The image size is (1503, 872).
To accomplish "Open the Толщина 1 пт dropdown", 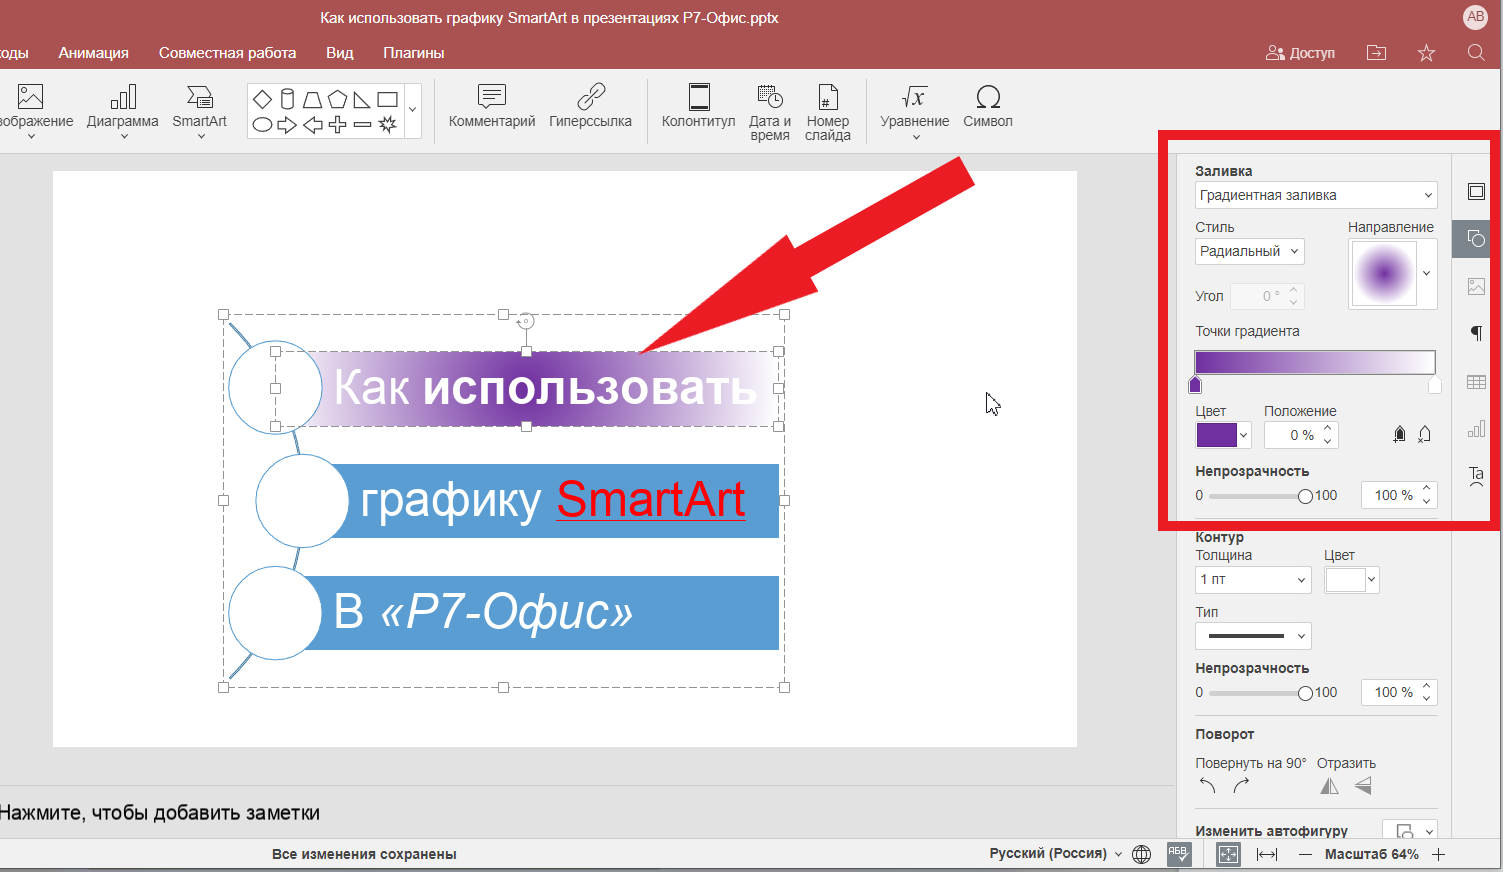I will (1253, 579).
